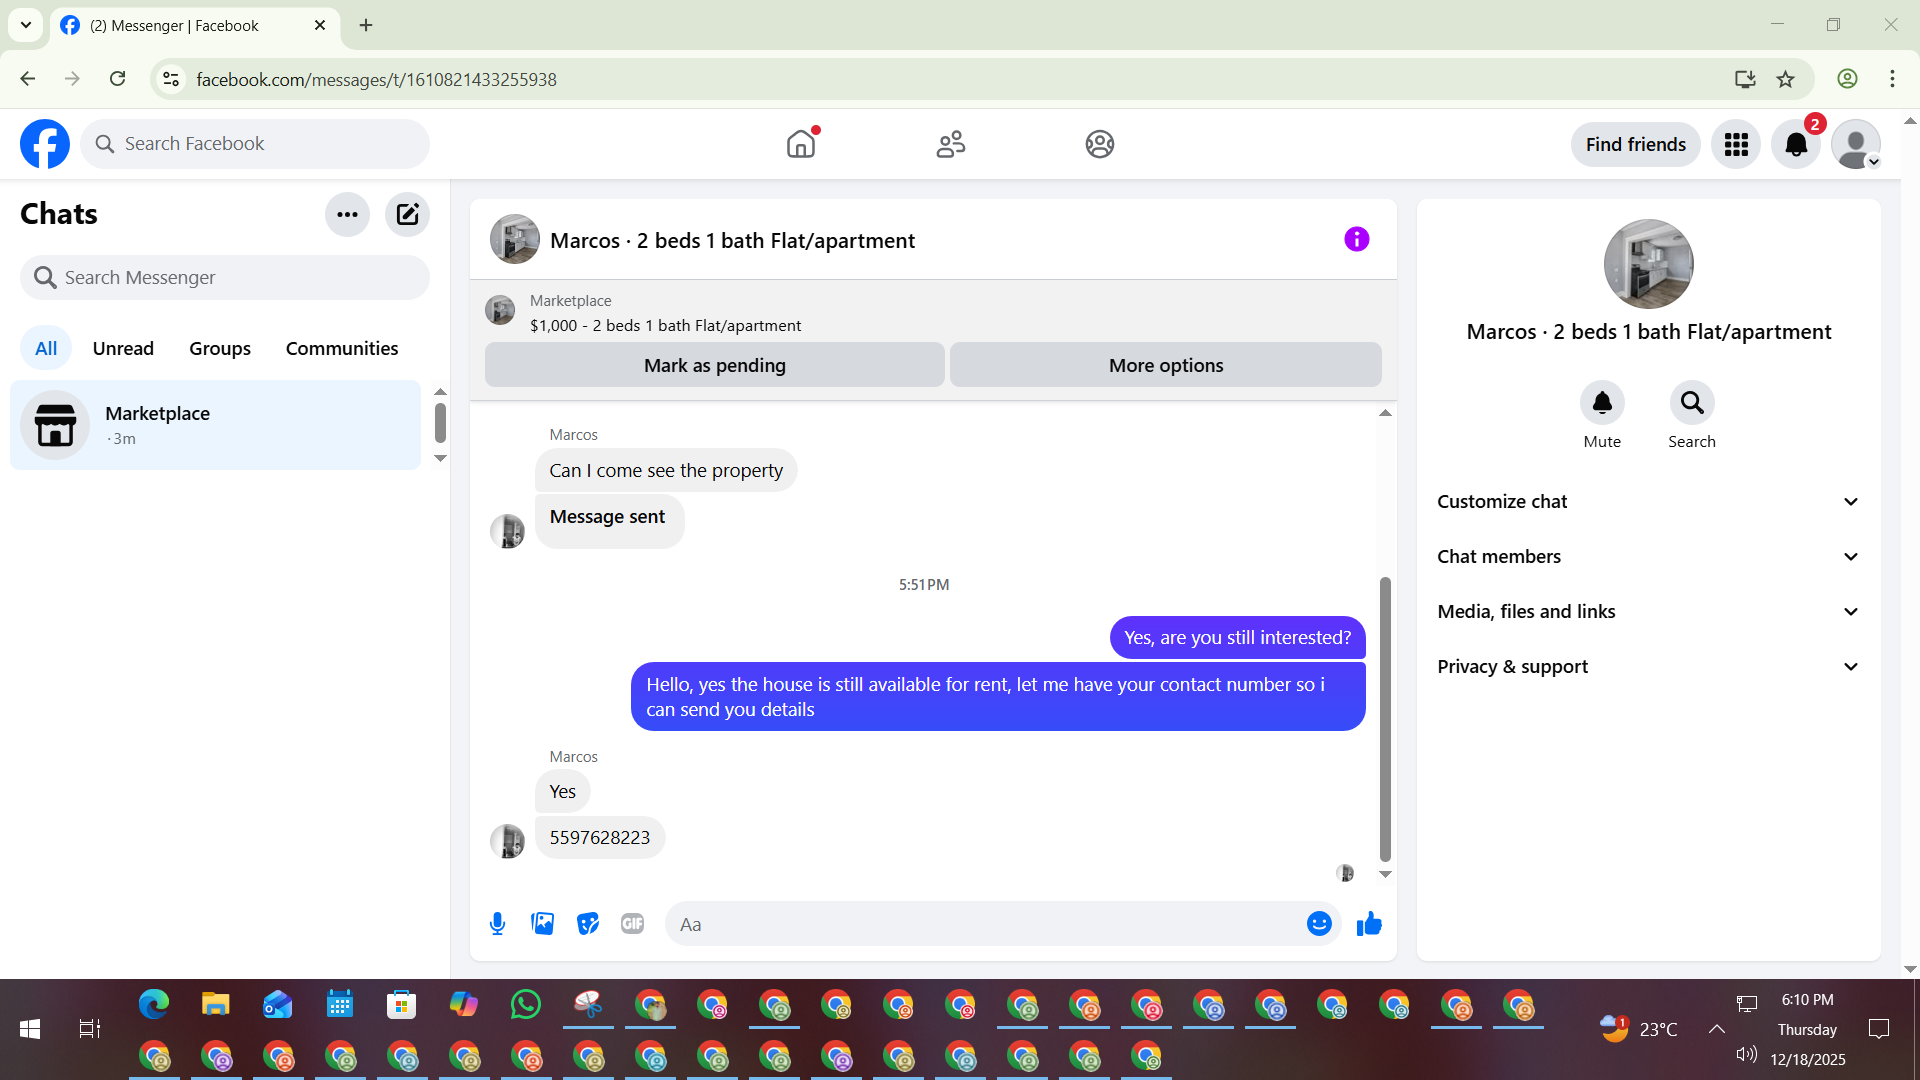Screen dimensions: 1920x1080
Task: Open the Marketplace chat in the list
Action: [x=216, y=425]
